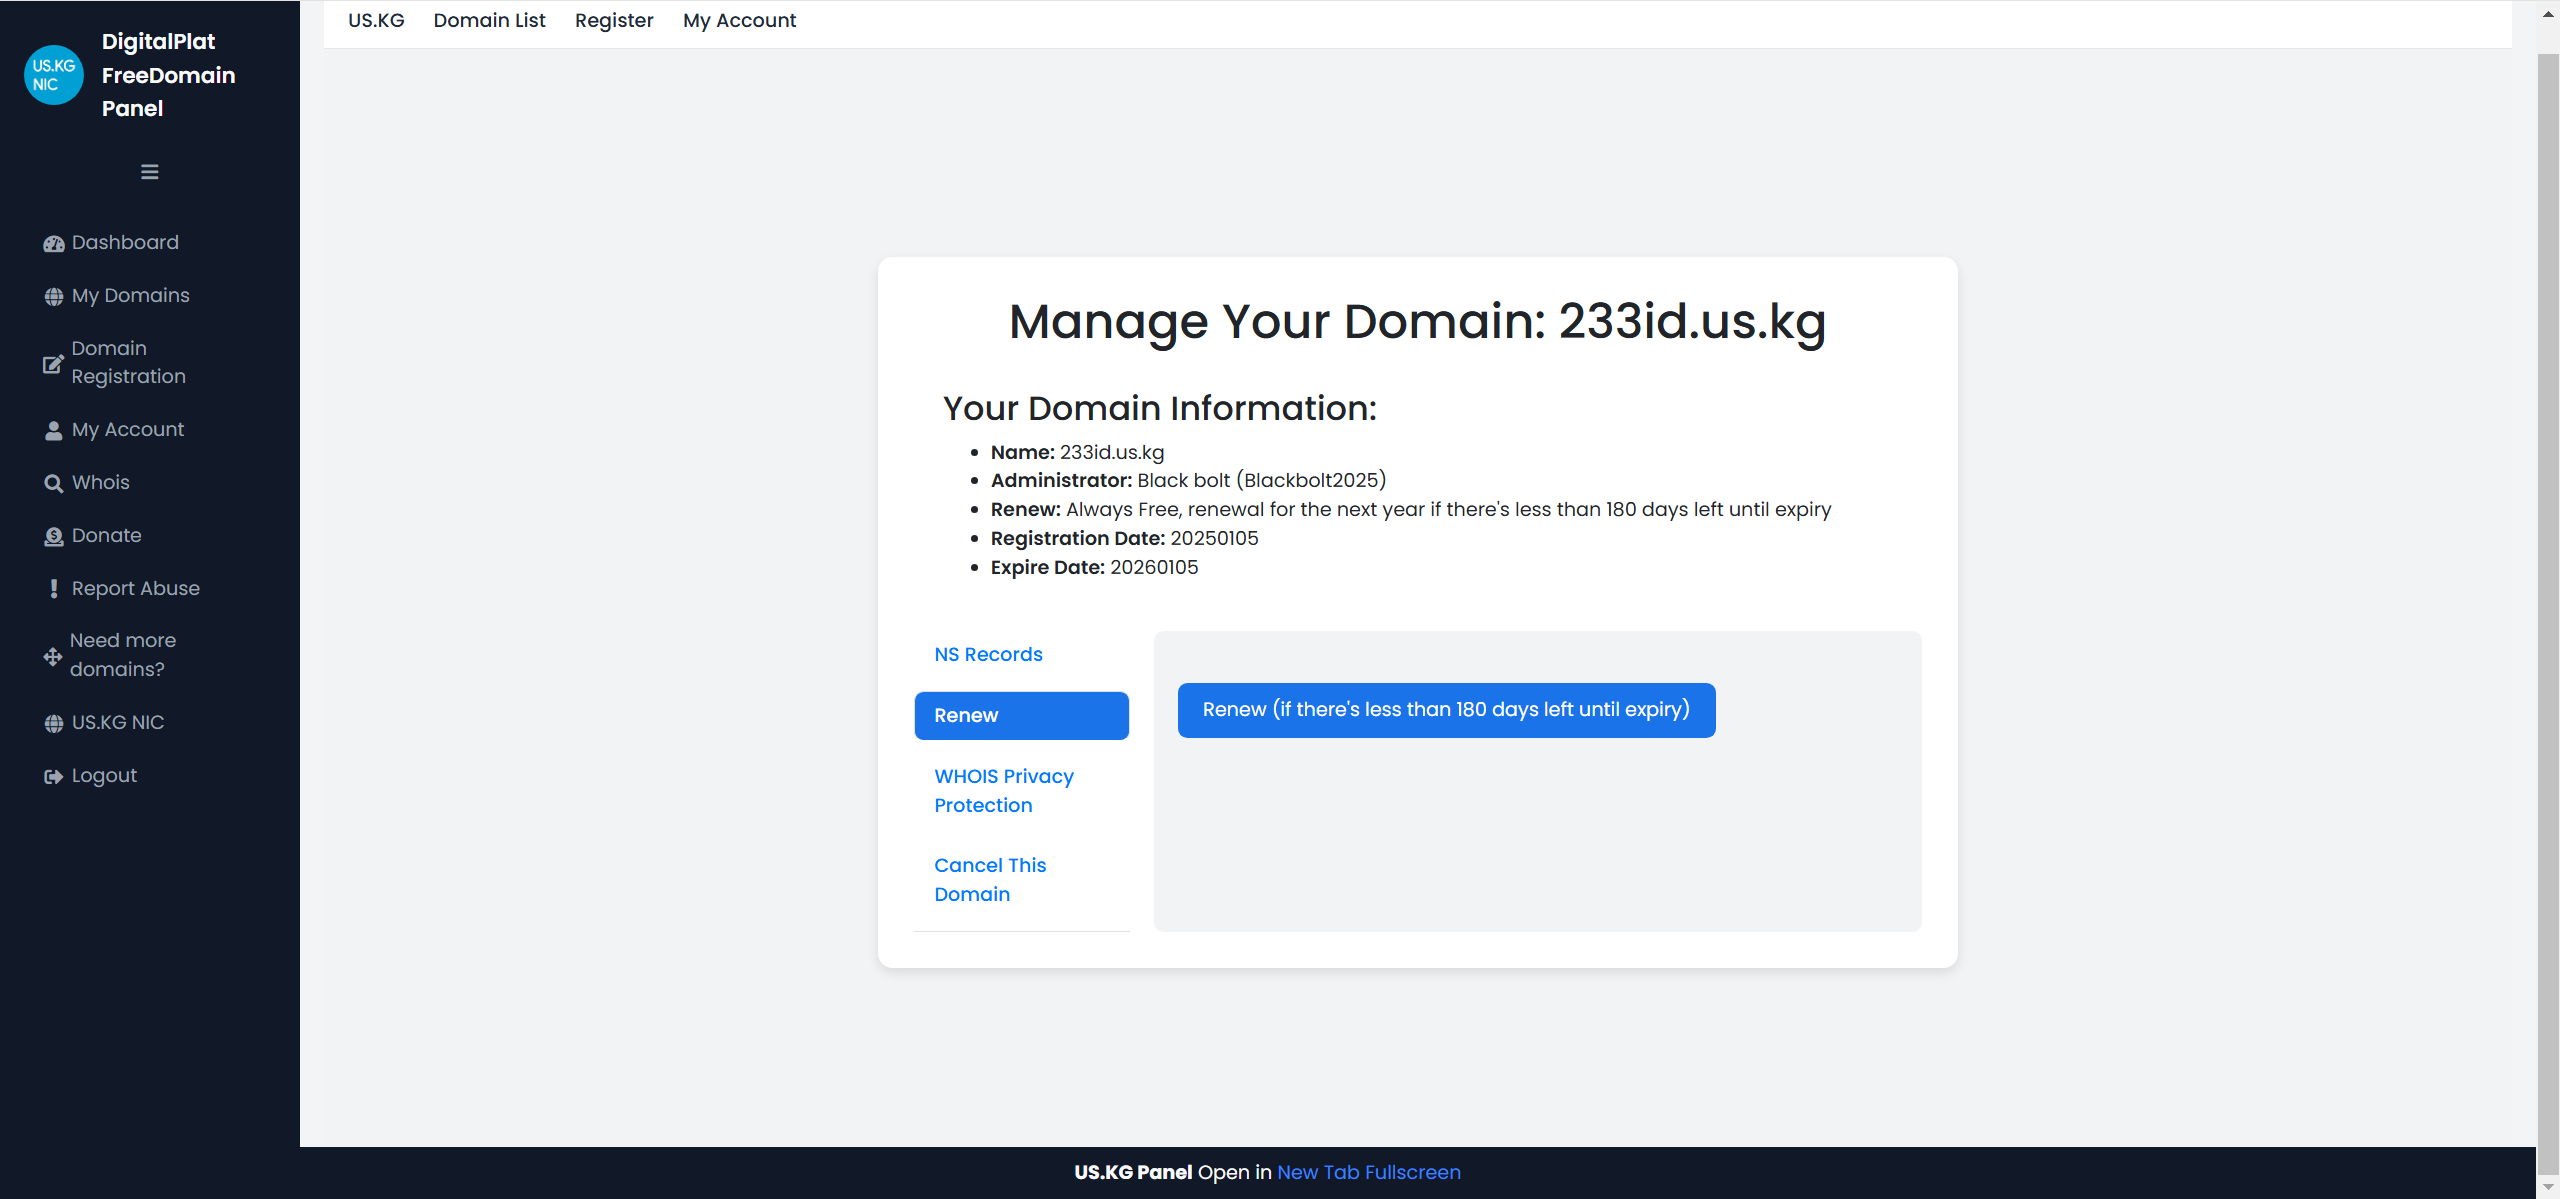Viewport: 2560px width, 1199px height.
Task: Click the scrollbar up arrow
Action: (2548, 14)
